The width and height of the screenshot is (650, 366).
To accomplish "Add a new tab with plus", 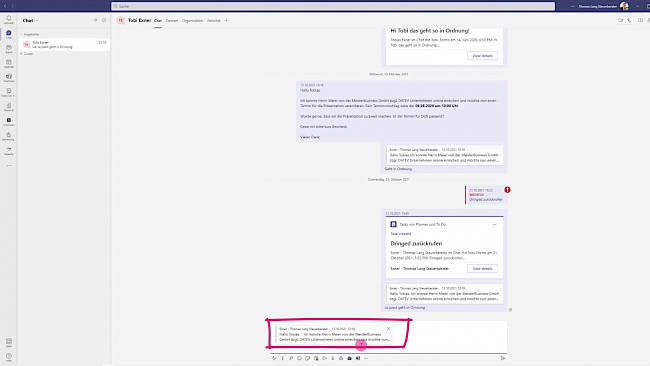I will point(227,20).
